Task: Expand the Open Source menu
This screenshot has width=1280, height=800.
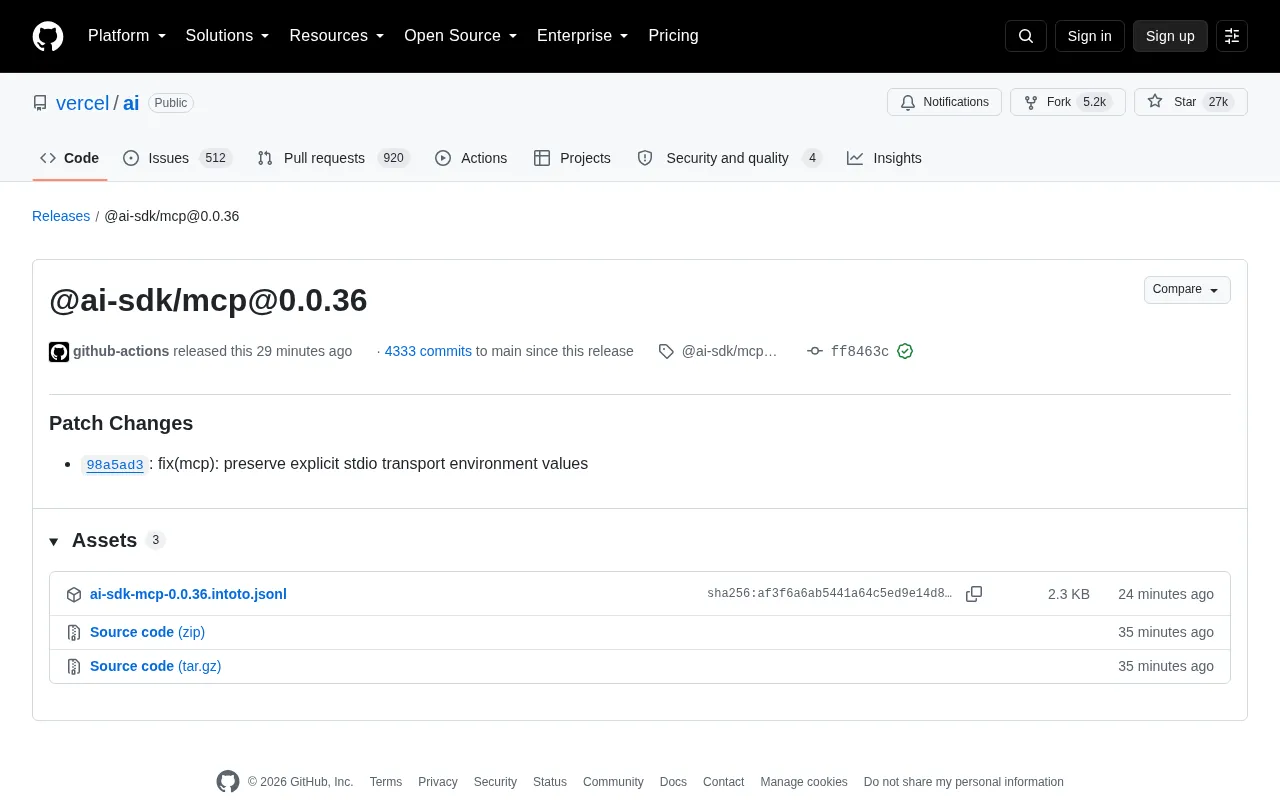Action: click(x=461, y=36)
